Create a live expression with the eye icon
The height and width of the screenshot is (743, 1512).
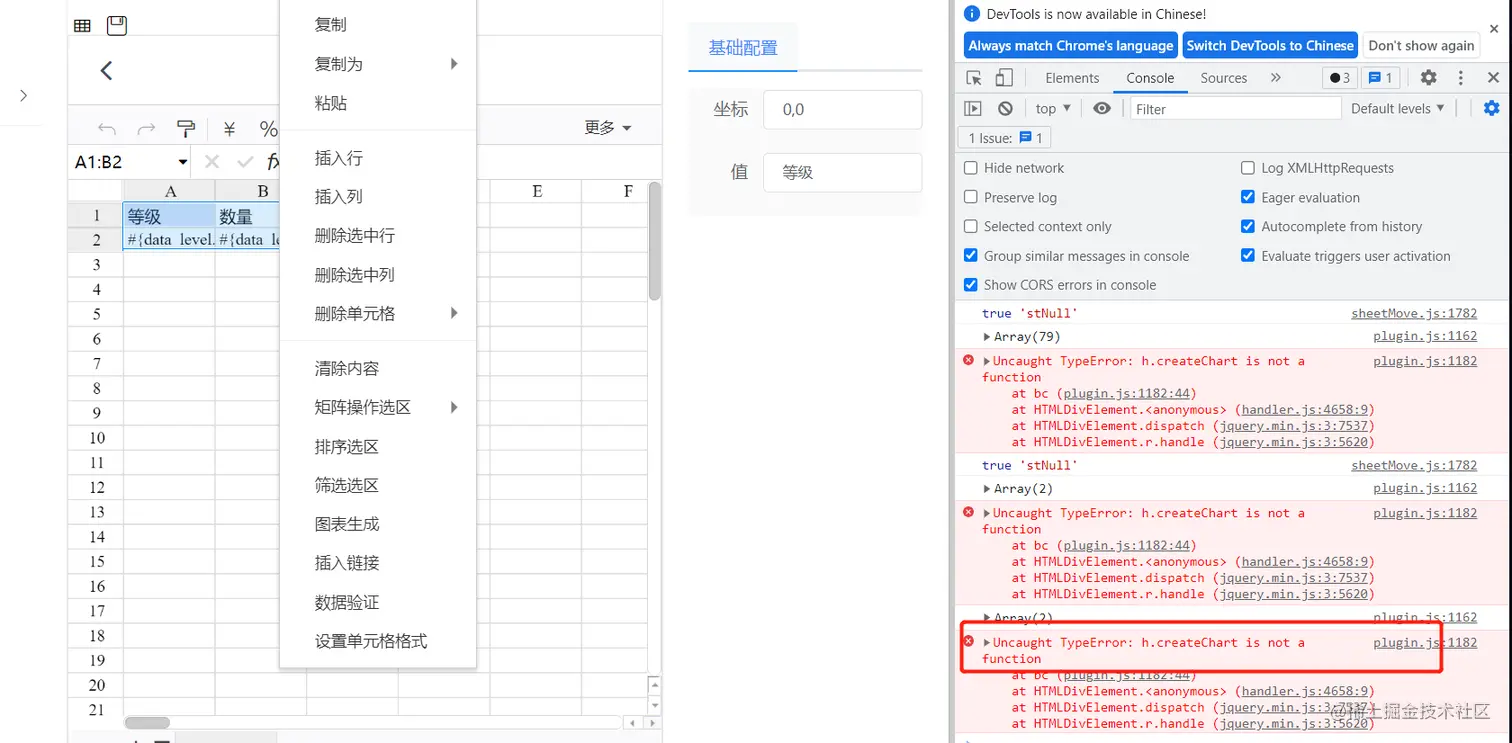1101,108
